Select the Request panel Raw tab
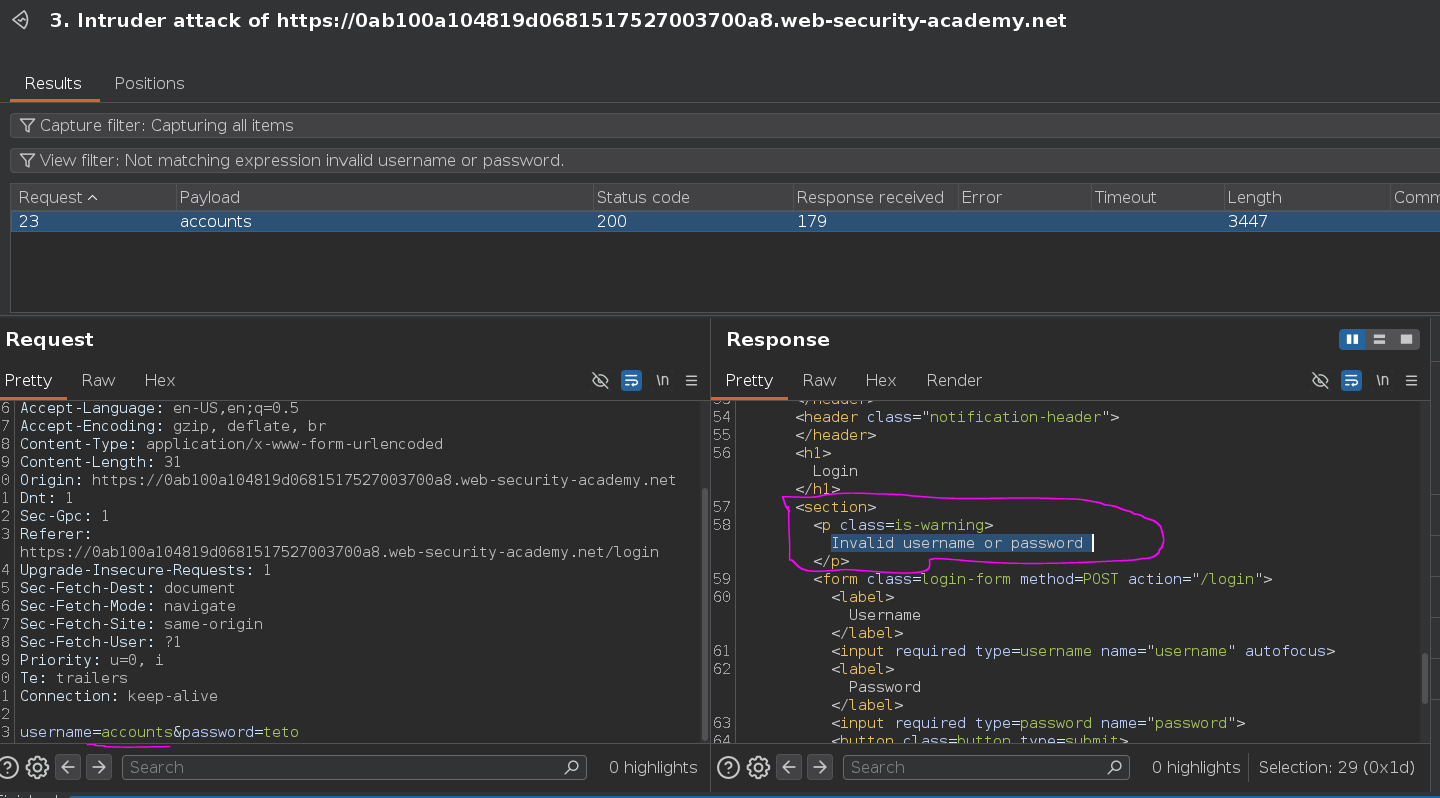The height and width of the screenshot is (798, 1440). tap(98, 380)
